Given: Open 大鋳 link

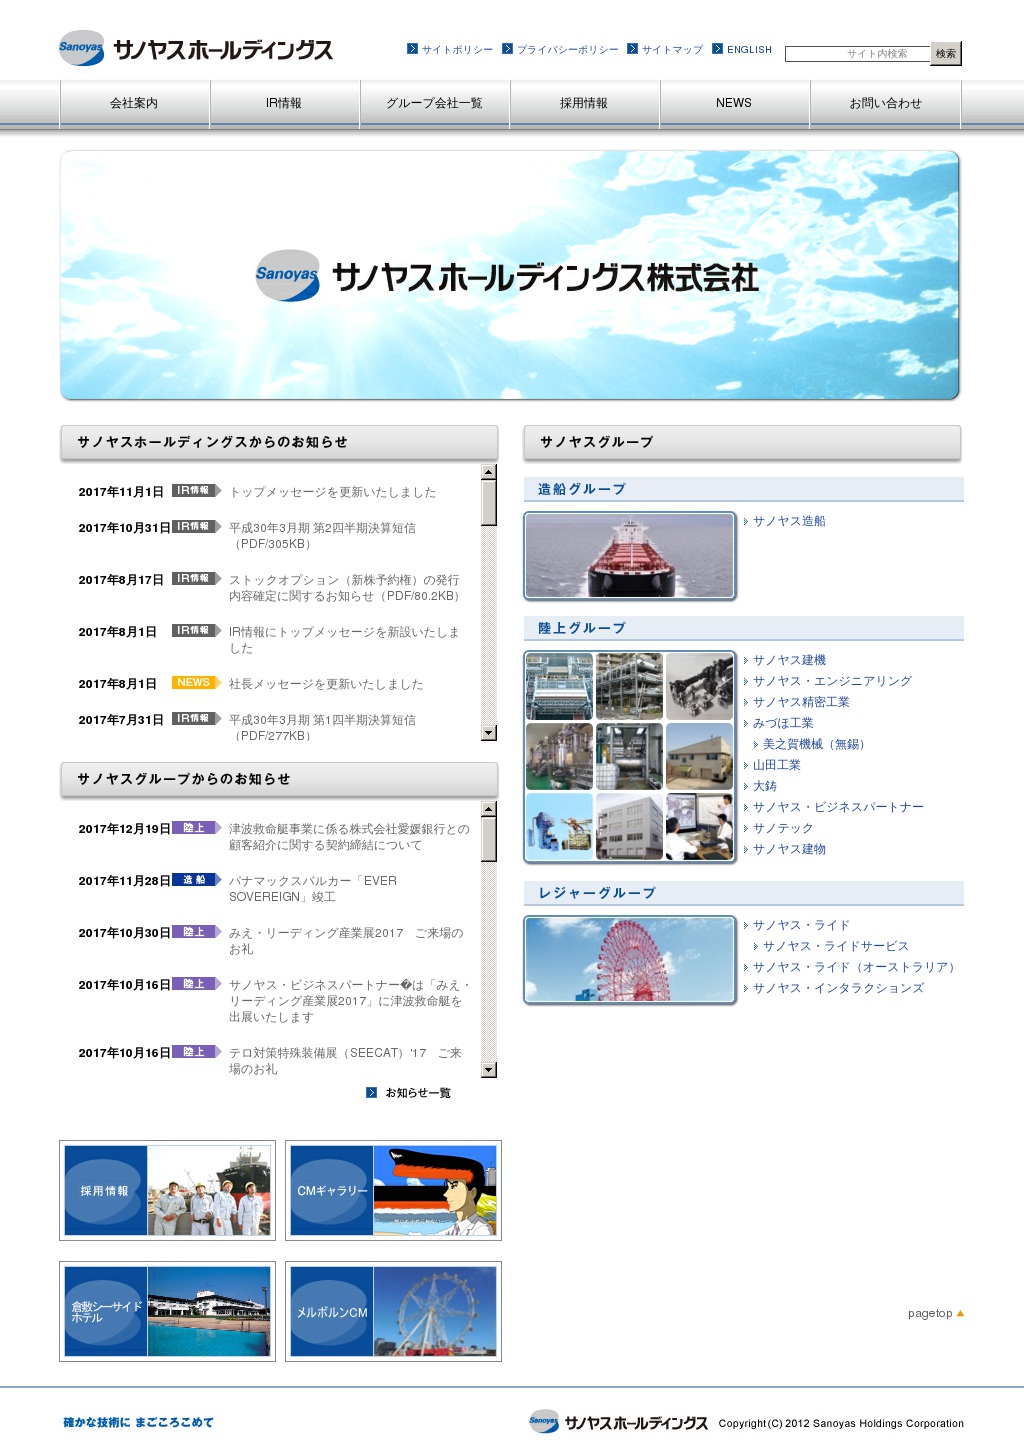Looking at the screenshot, I should [x=765, y=786].
